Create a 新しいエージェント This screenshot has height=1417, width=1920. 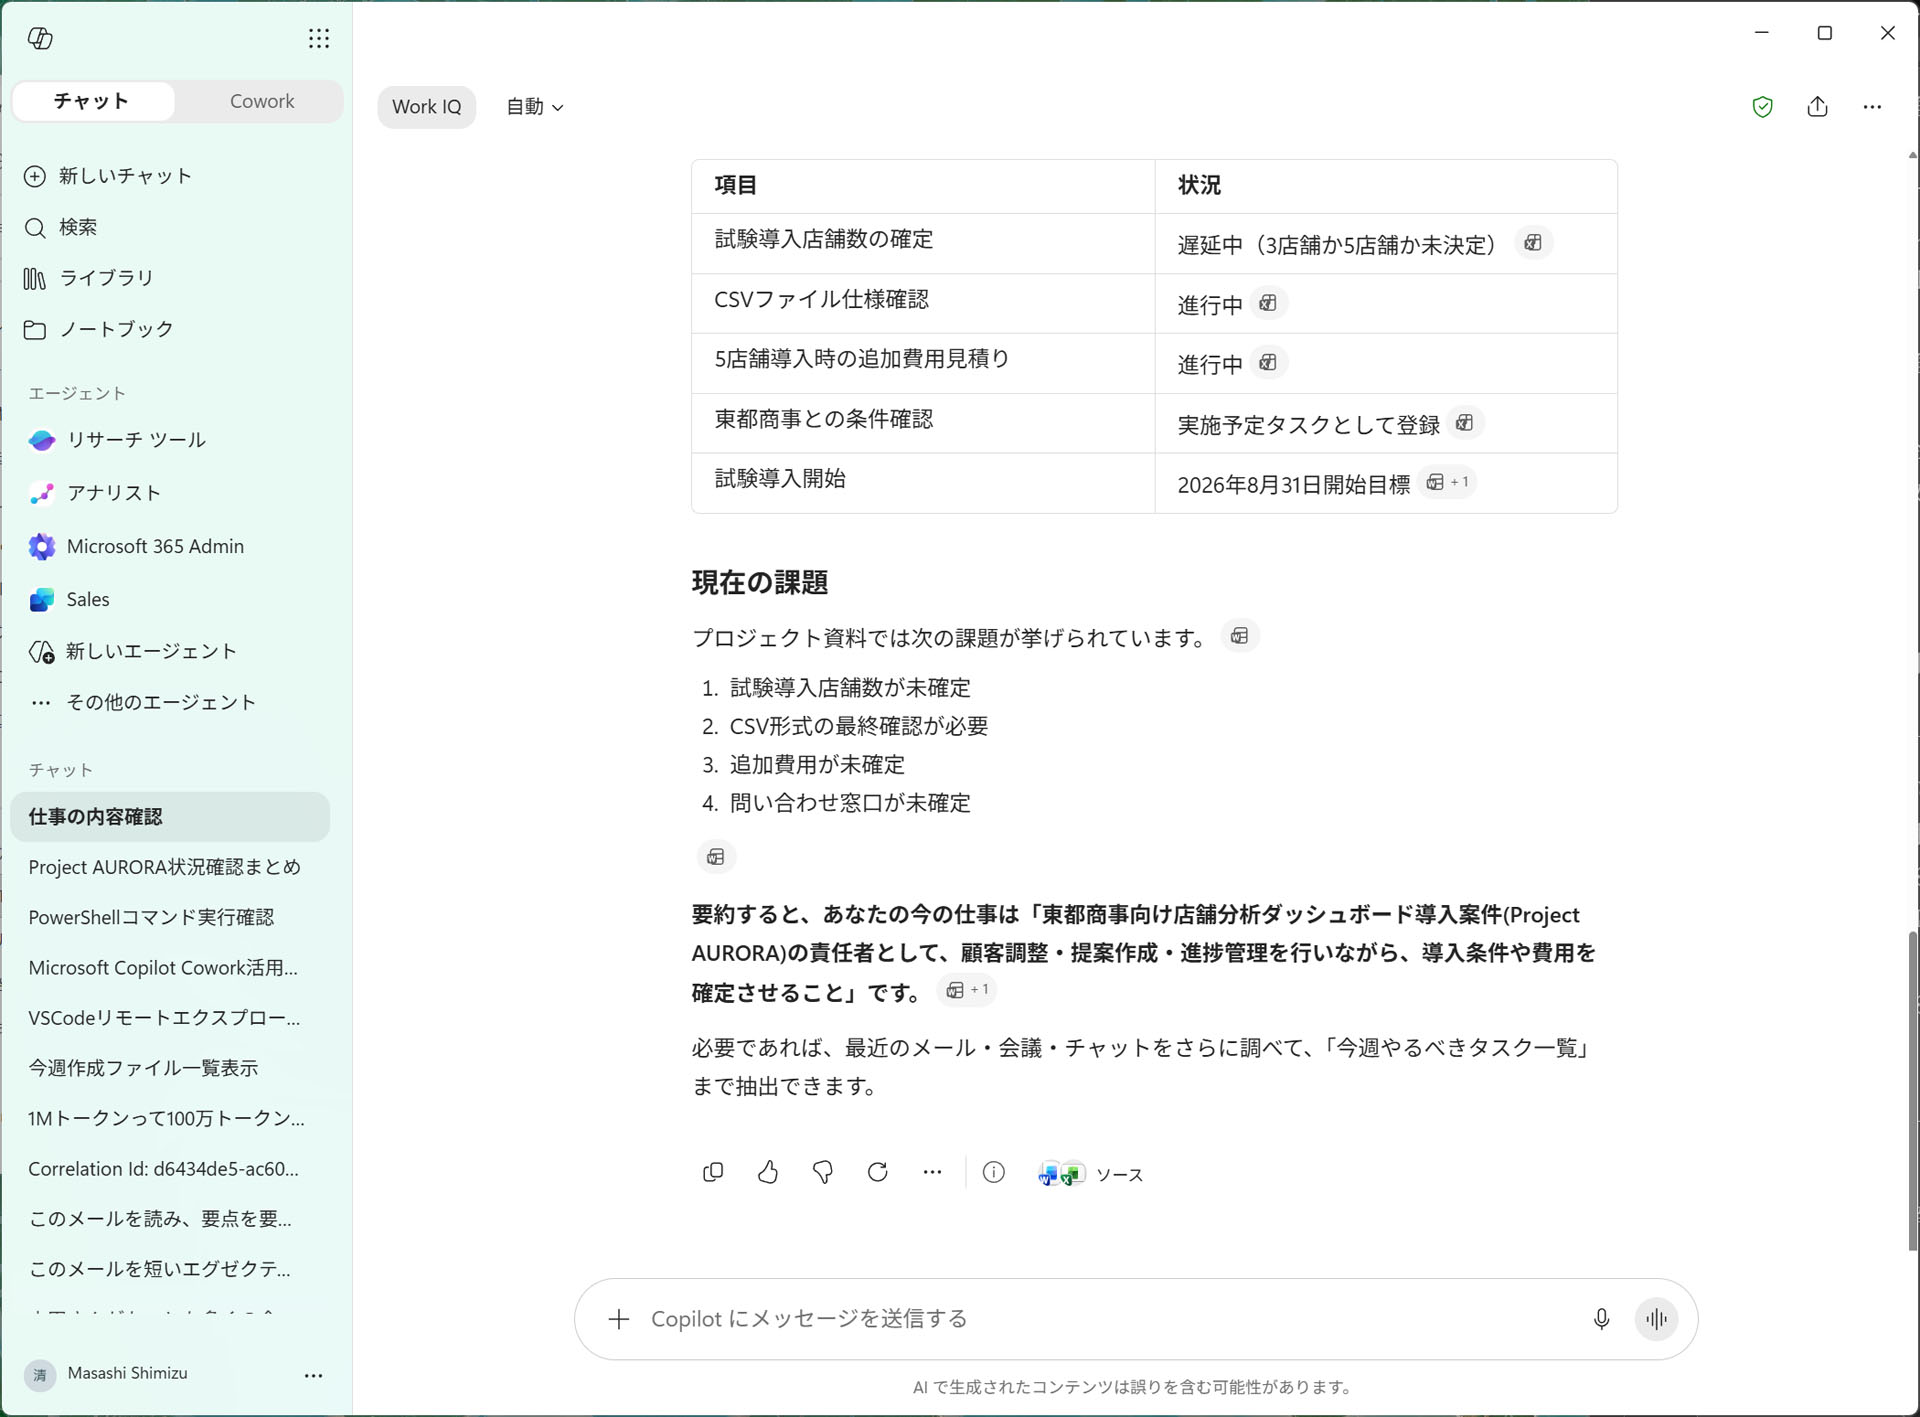click(x=133, y=651)
